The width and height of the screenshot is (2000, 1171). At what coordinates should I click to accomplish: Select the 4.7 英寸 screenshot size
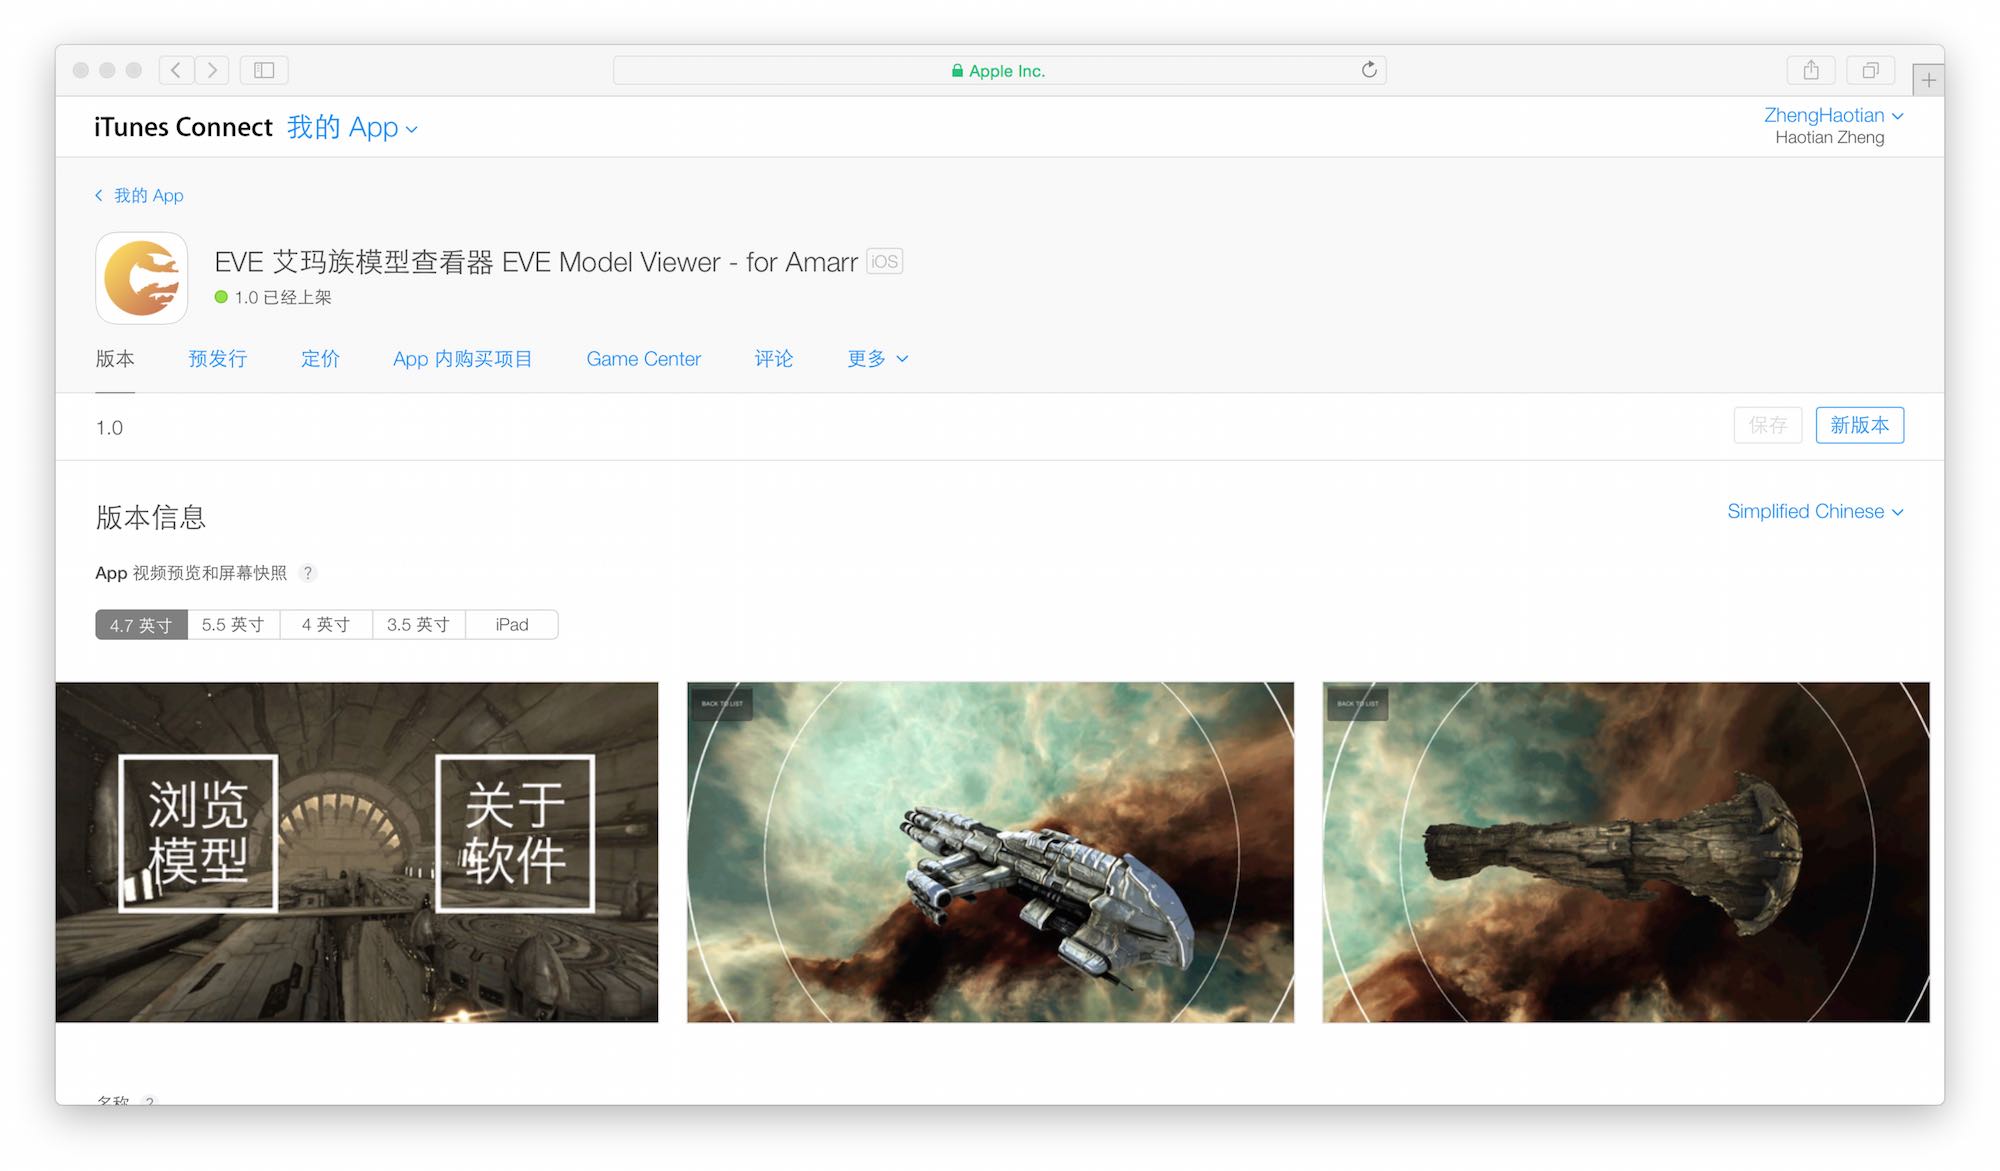(x=141, y=625)
